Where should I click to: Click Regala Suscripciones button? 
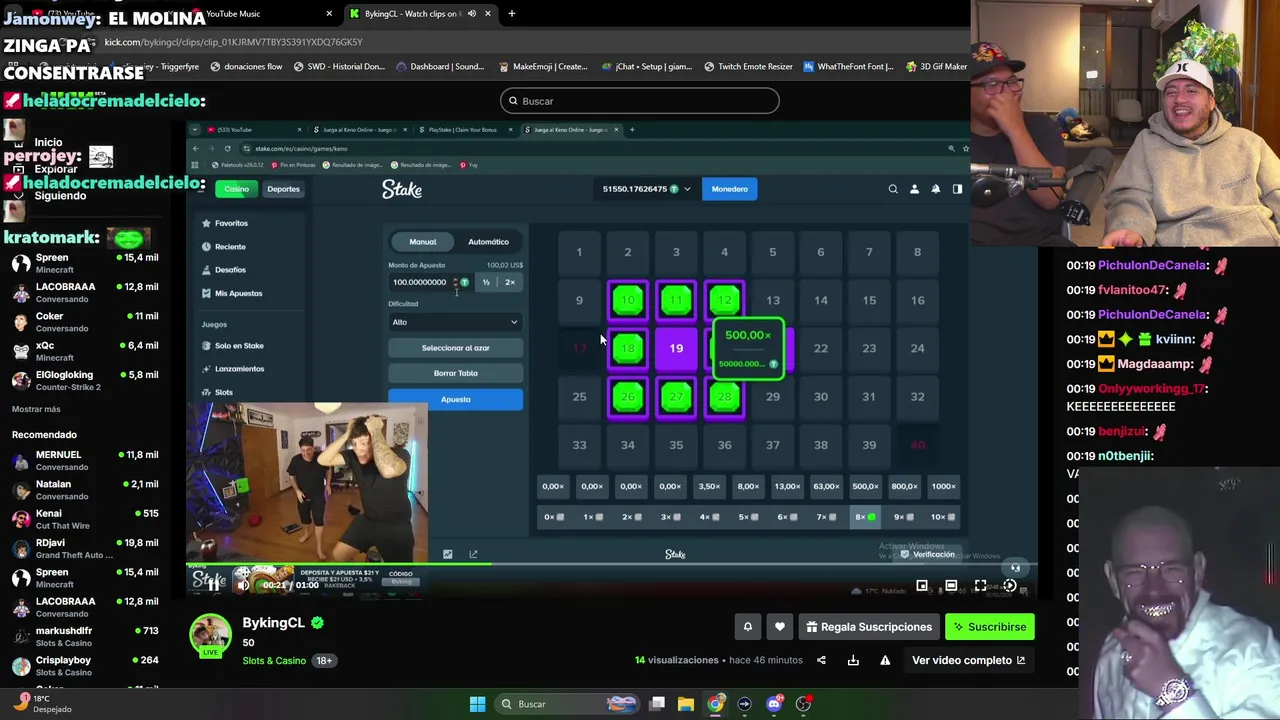pyautogui.click(x=868, y=627)
